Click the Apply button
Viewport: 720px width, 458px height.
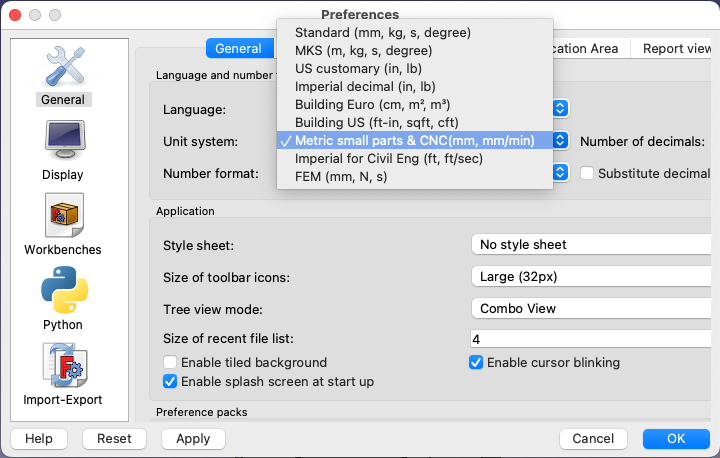click(x=193, y=439)
